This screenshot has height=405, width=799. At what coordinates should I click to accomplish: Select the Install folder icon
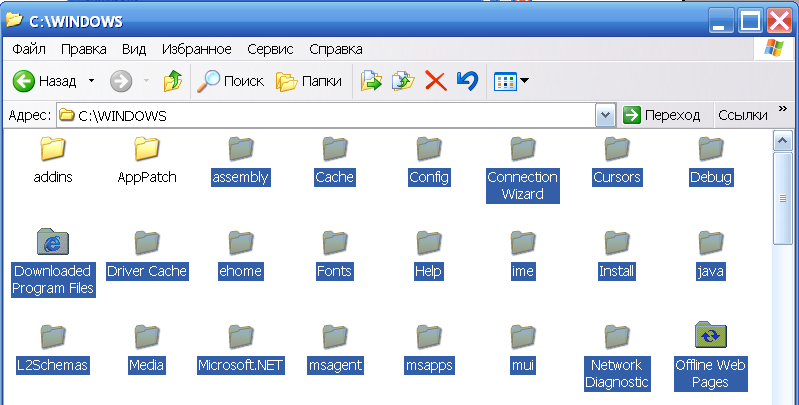pos(617,242)
